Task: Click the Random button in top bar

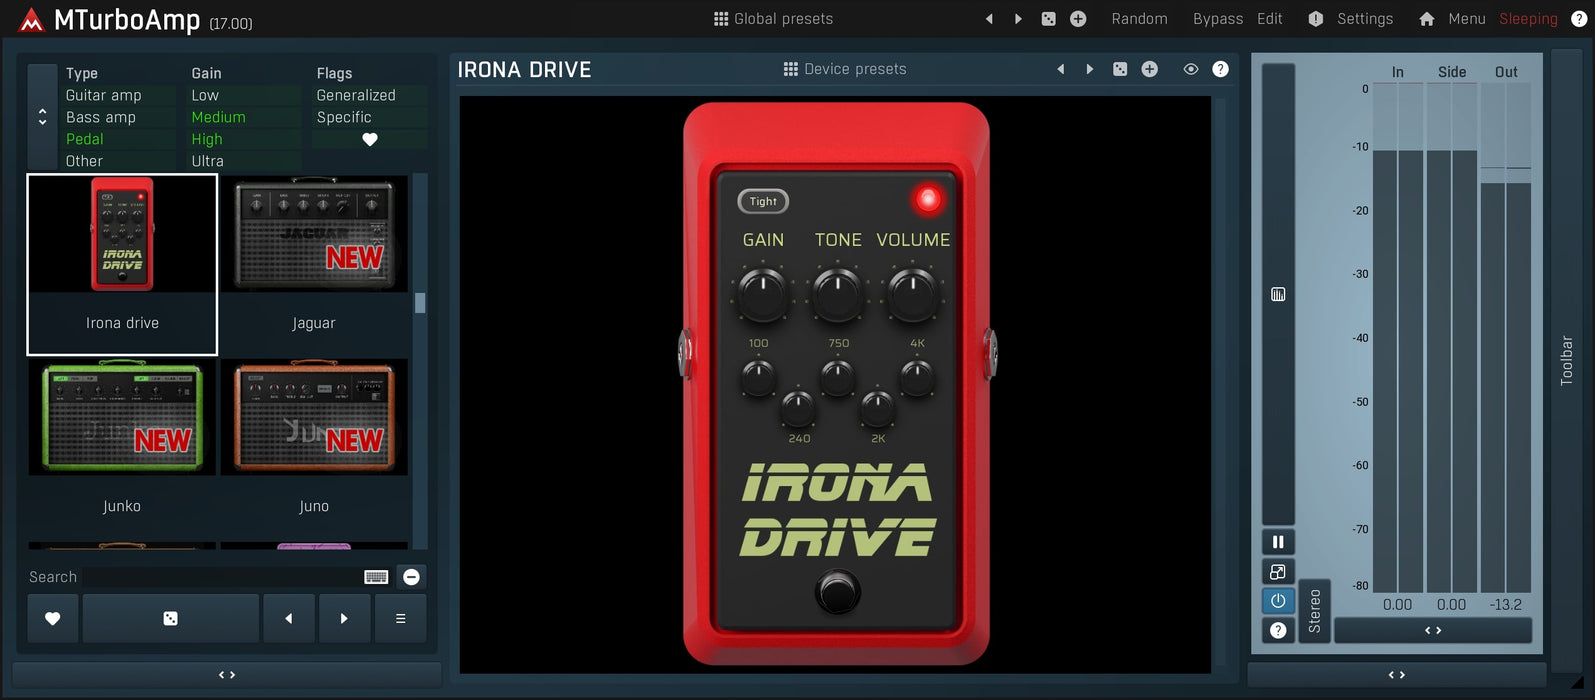Action: (1139, 19)
